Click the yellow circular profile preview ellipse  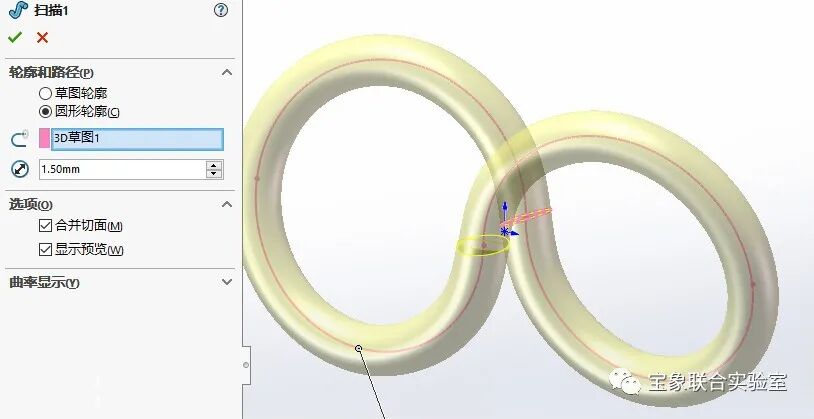point(483,245)
